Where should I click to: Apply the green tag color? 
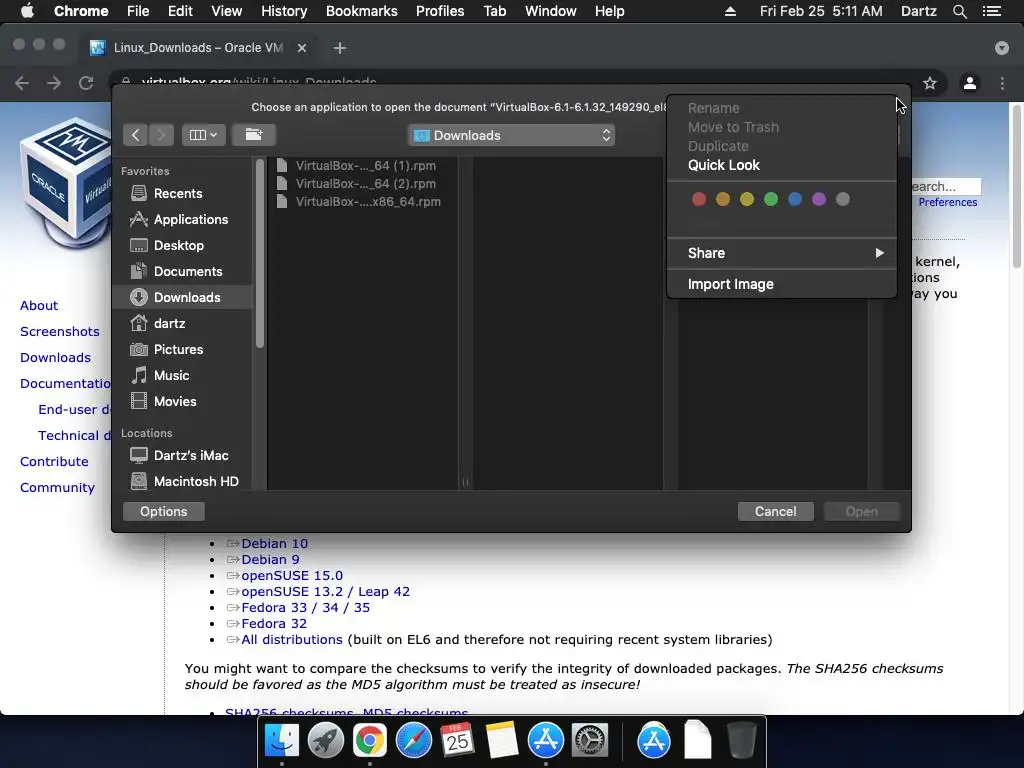click(x=771, y=199)
